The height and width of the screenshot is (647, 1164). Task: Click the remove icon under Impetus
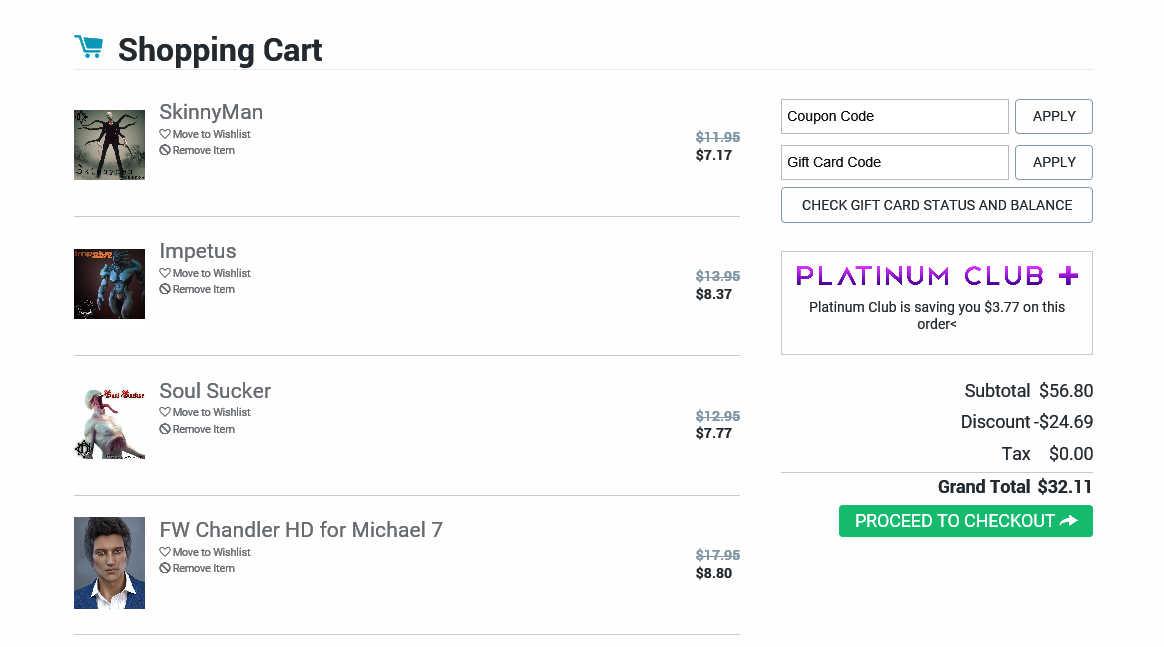pos(165,289)
